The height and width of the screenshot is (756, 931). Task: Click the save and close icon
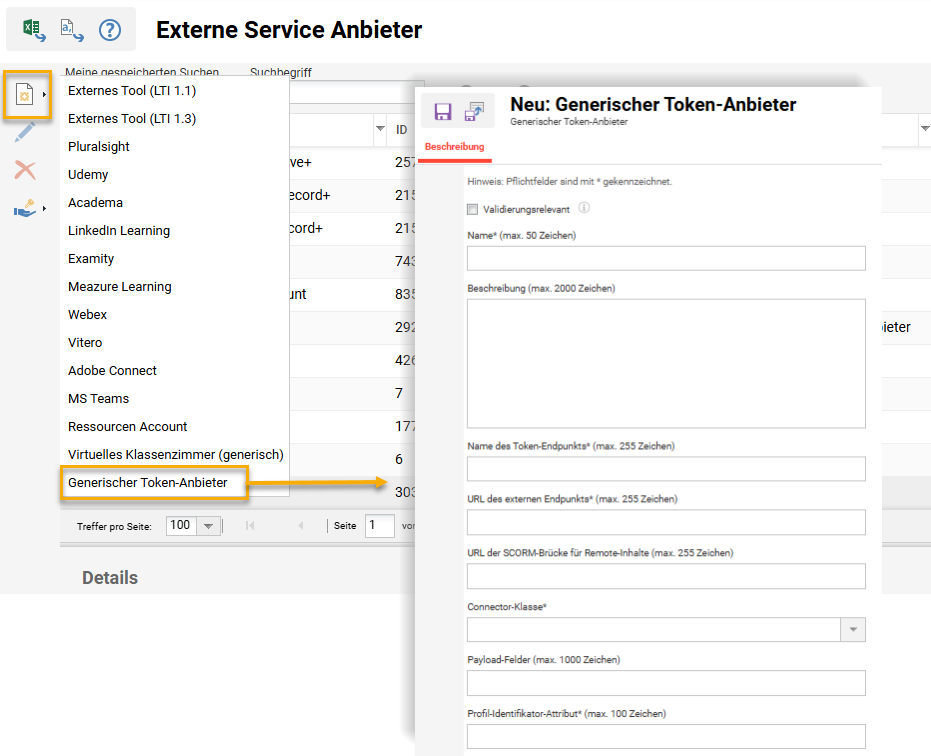(474, 111)
